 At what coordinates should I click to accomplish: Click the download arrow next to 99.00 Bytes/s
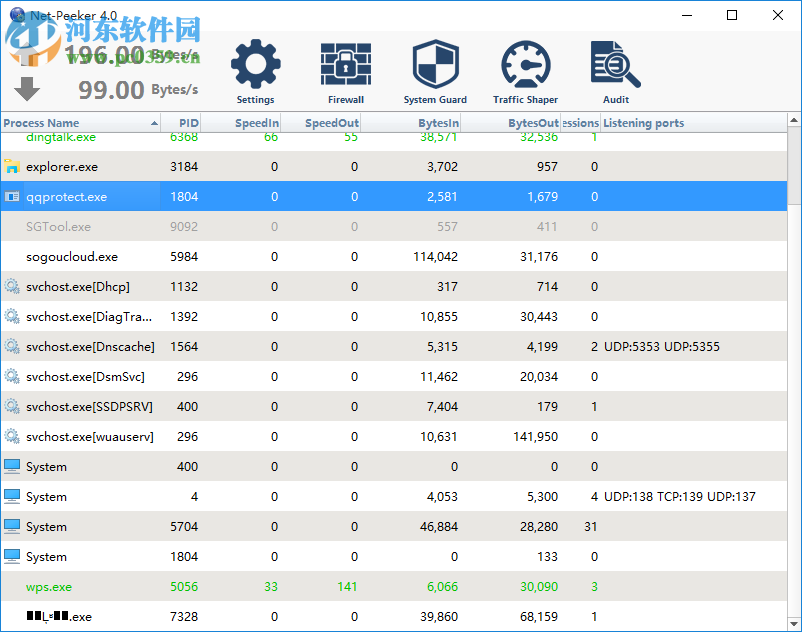coord(26,89)
